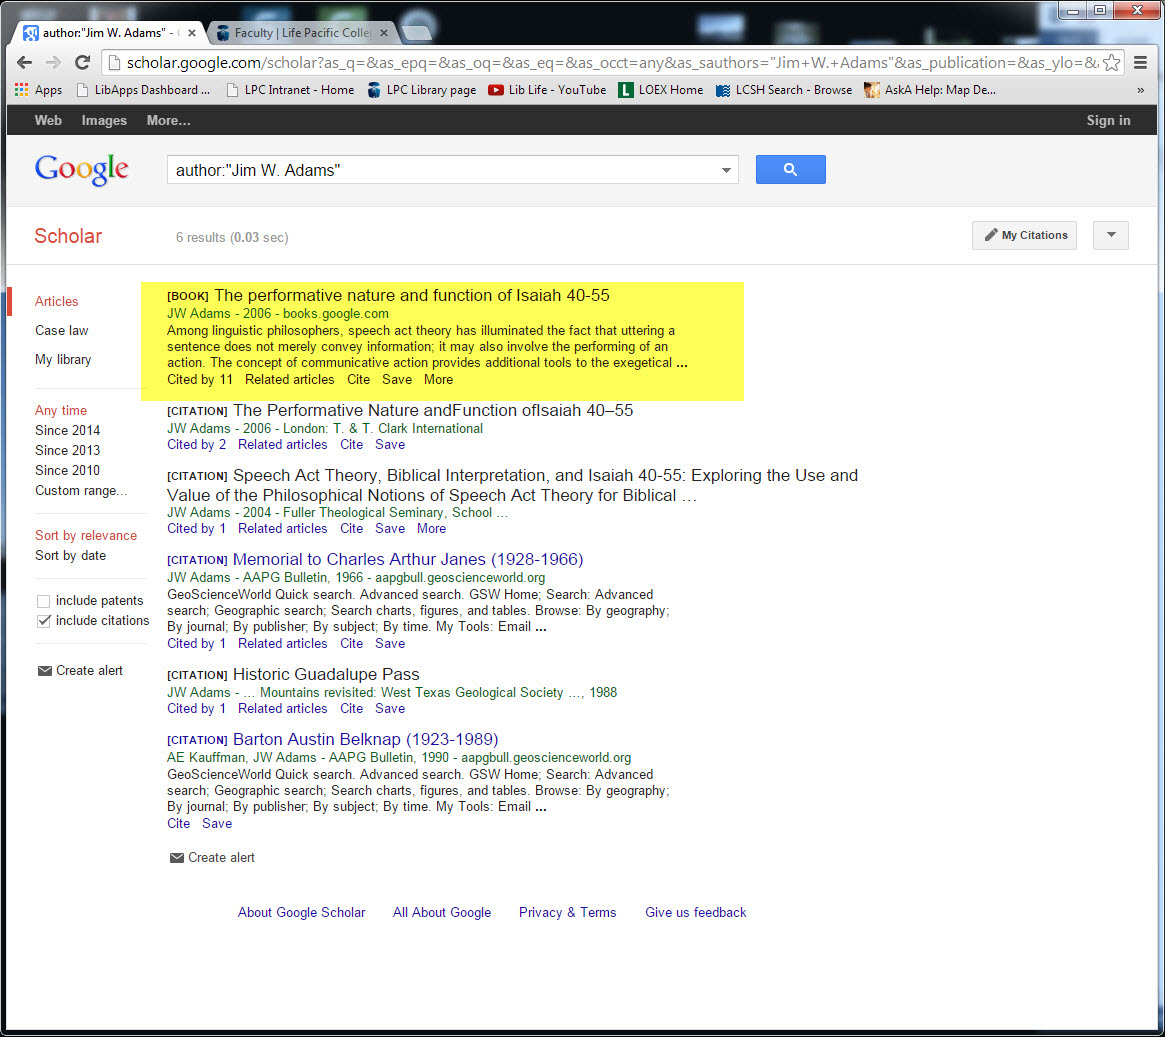
Task: Click the Google logo
Action: click(x=82, y=170)
